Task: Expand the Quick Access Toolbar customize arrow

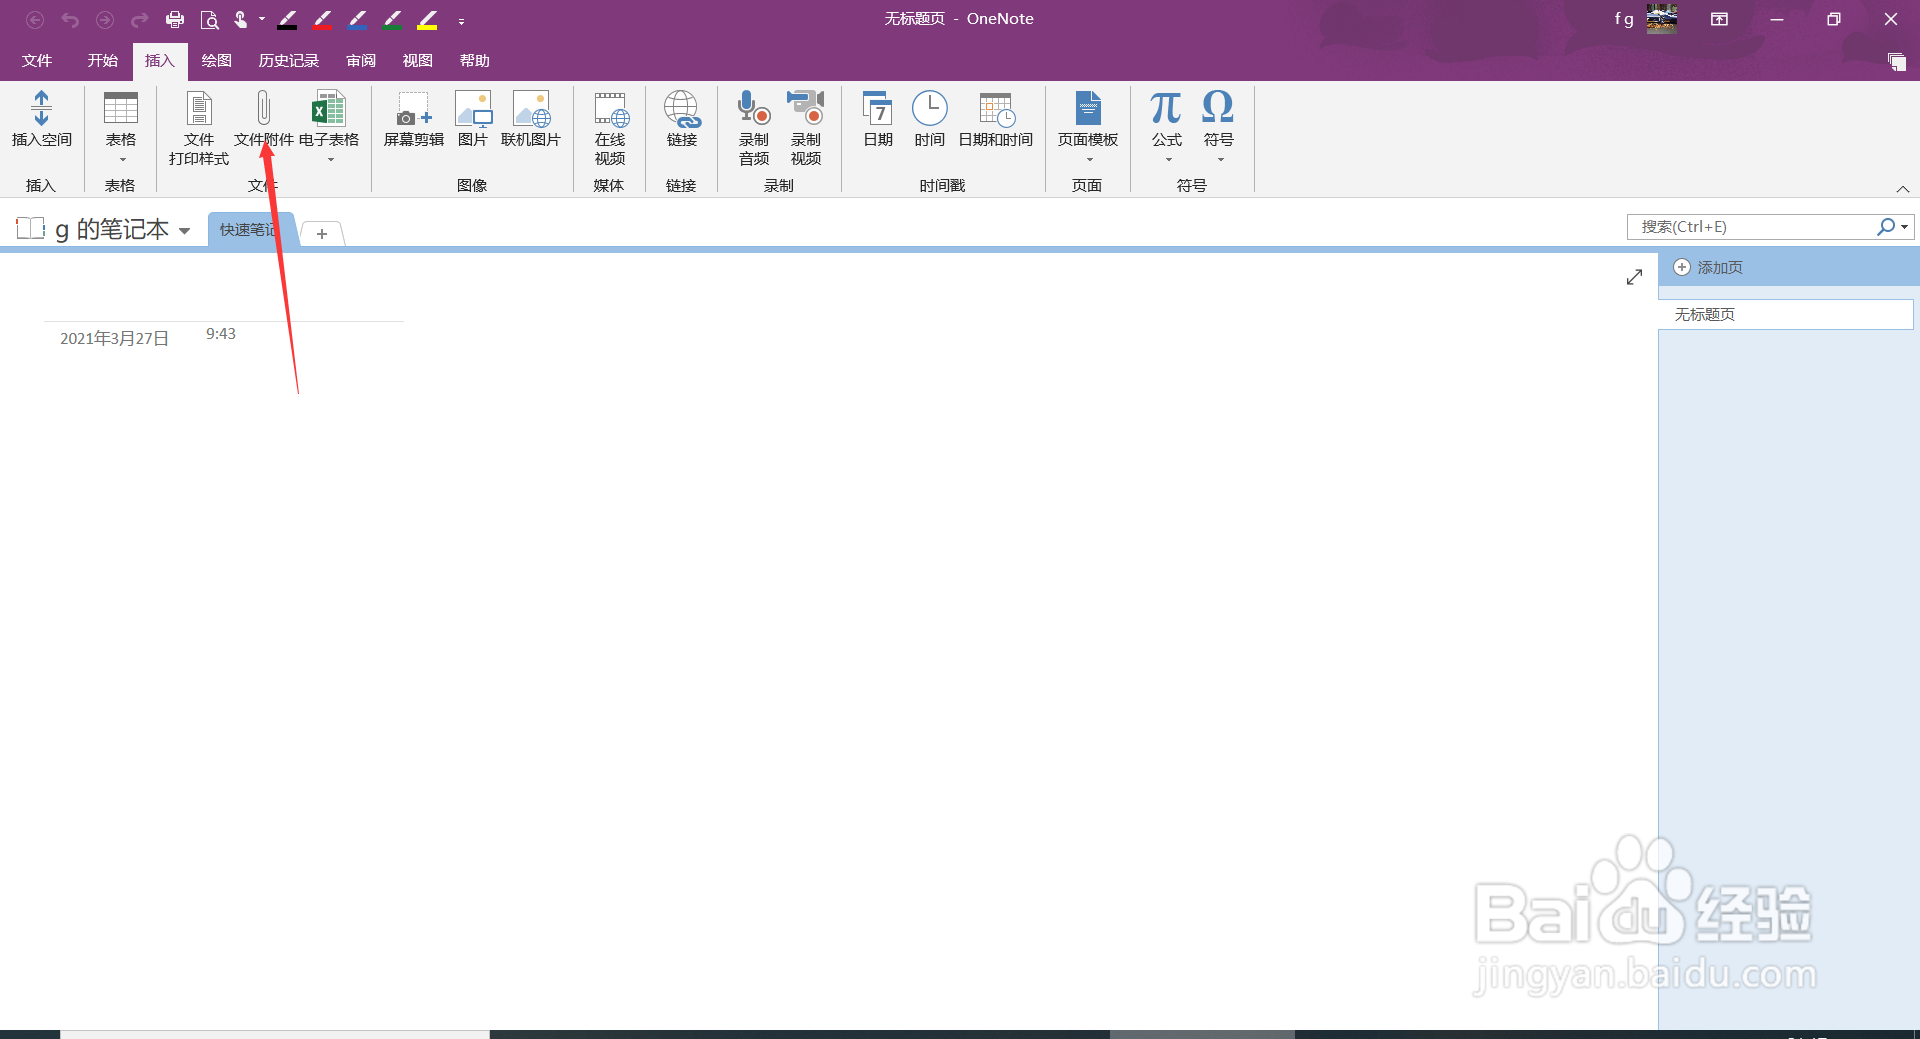Action: [x=461, y=21]
